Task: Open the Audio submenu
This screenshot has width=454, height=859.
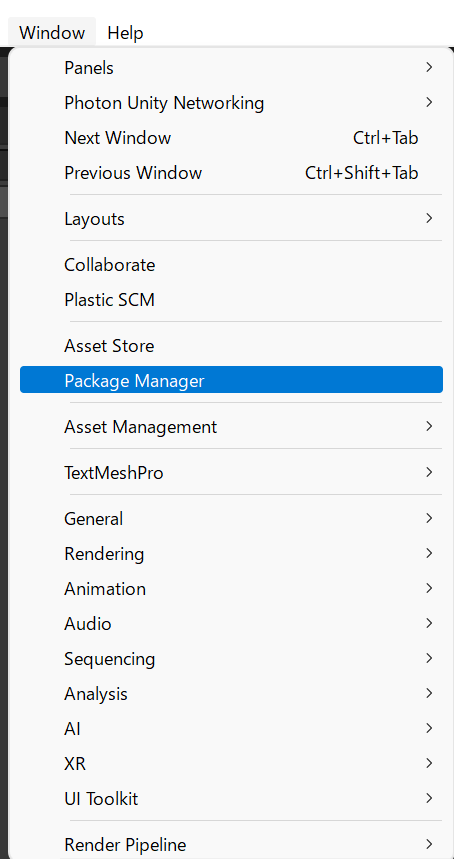Action: coord(231,623)
